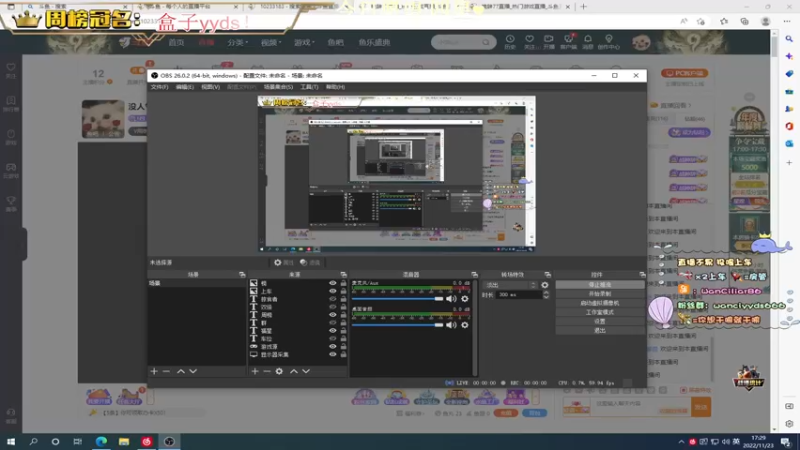Click the 停止推流 button
The height and width of the screenshot is (450, 800).
point(599,285)
